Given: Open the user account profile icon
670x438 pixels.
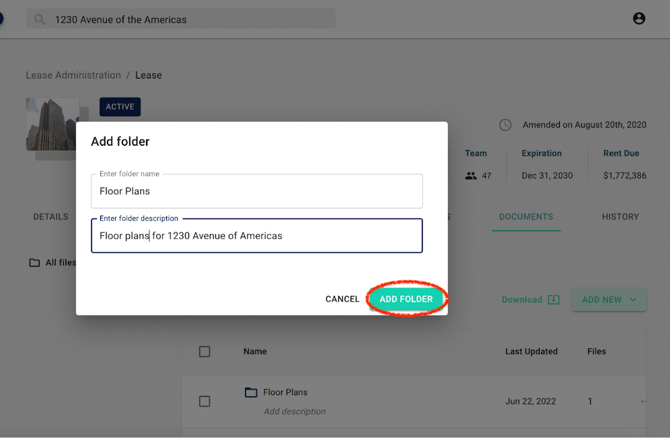Looking at the screenshot, I should click(639, 19).
